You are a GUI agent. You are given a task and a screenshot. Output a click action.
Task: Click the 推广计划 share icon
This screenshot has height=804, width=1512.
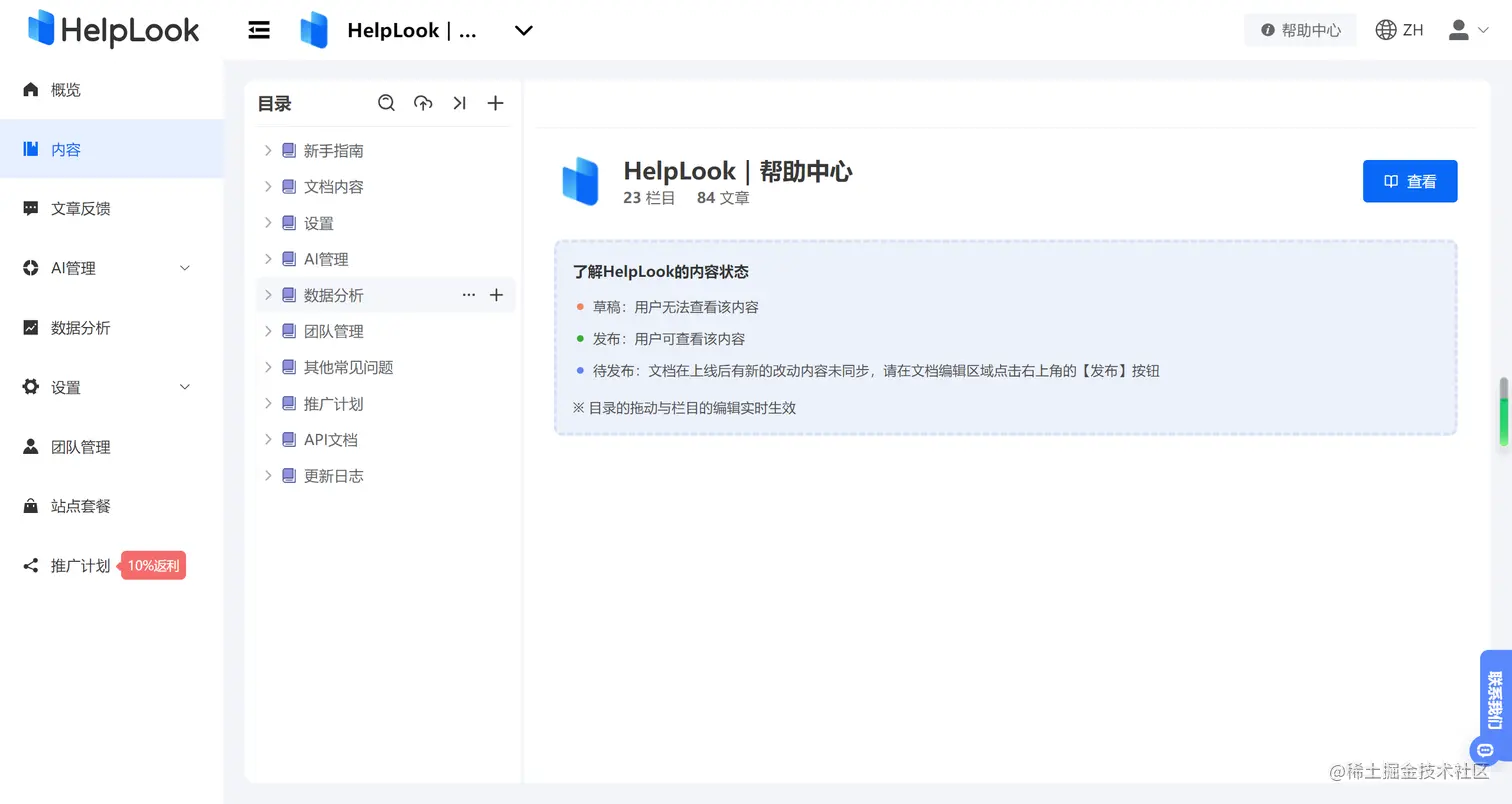tap(31, 566)
